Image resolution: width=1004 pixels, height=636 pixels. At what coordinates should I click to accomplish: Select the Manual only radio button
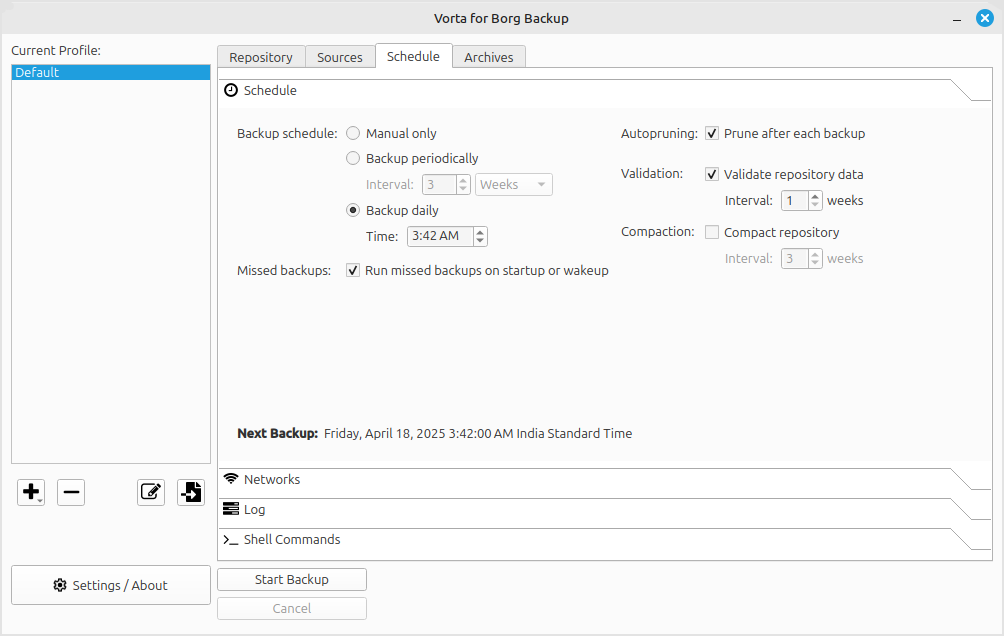click(353, 133)
